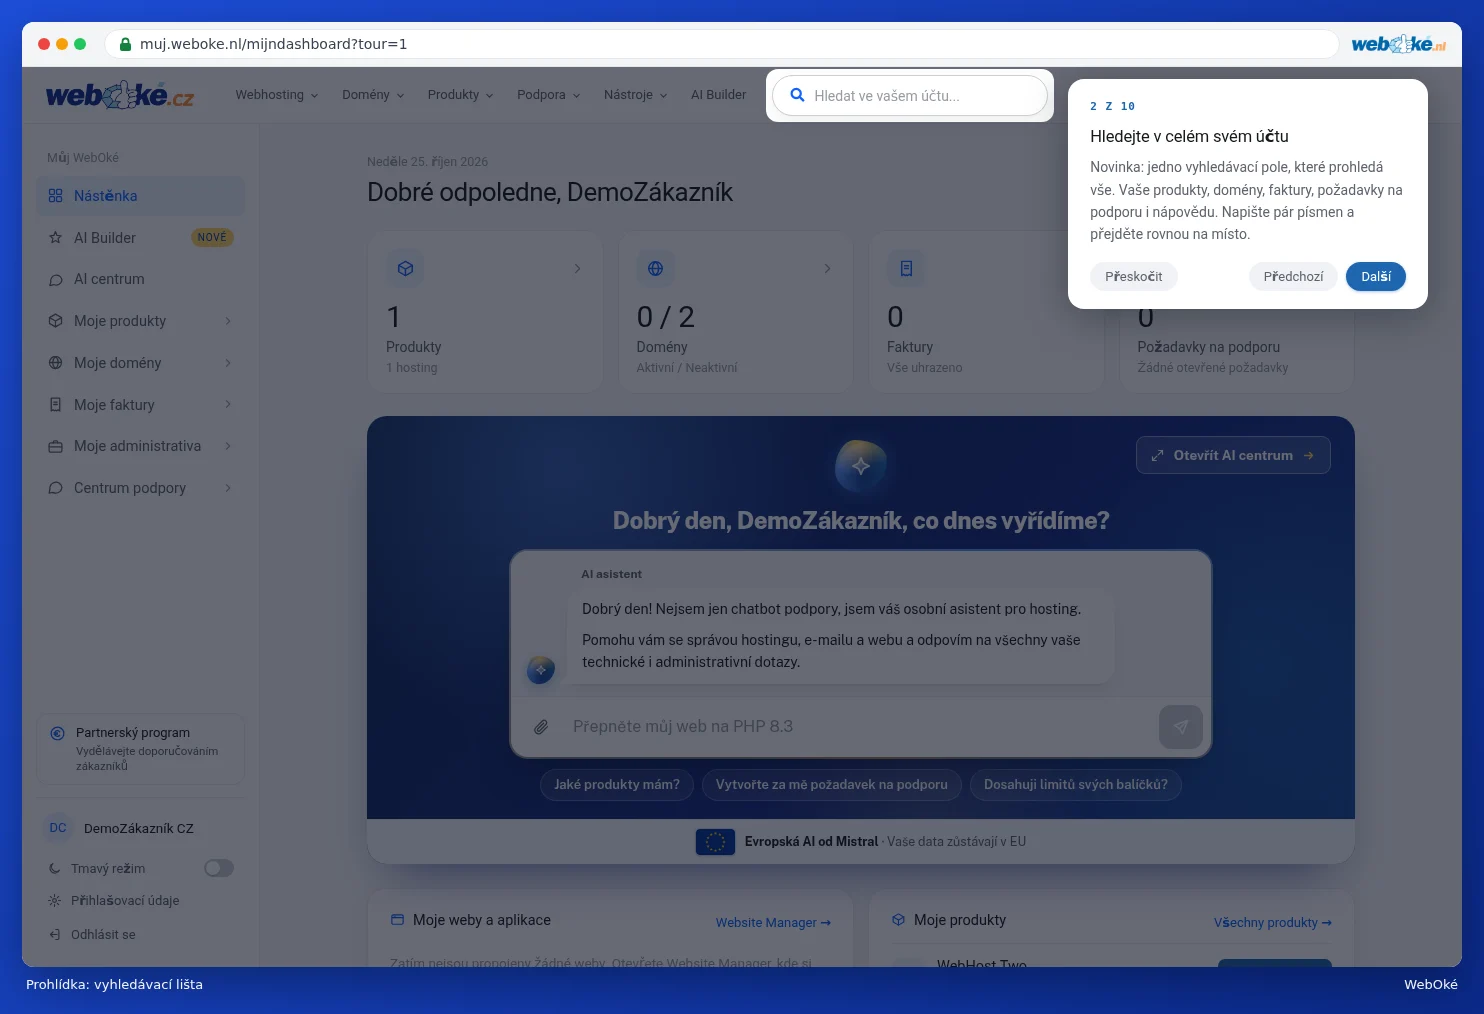The height and width of the screenshot is (1014, 1484).
Task: Expand the Moje faktury sidebar chevron
Action: (228, 405)
